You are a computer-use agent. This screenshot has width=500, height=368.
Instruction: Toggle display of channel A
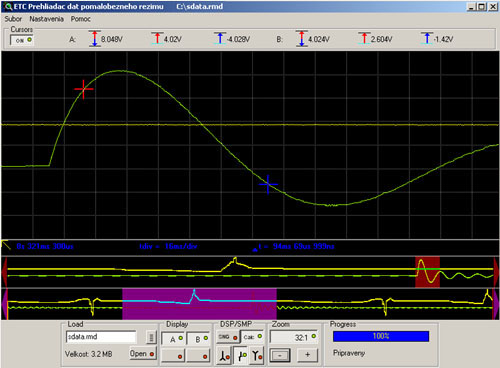[173, 339]
